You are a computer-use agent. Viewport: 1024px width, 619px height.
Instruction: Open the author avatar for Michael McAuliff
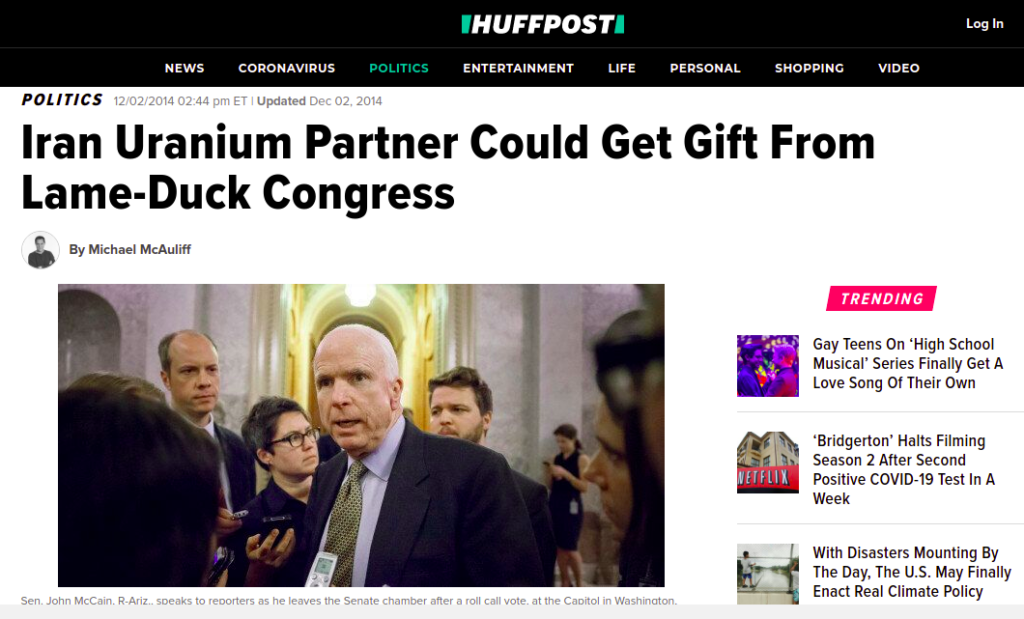coord(40,250)
